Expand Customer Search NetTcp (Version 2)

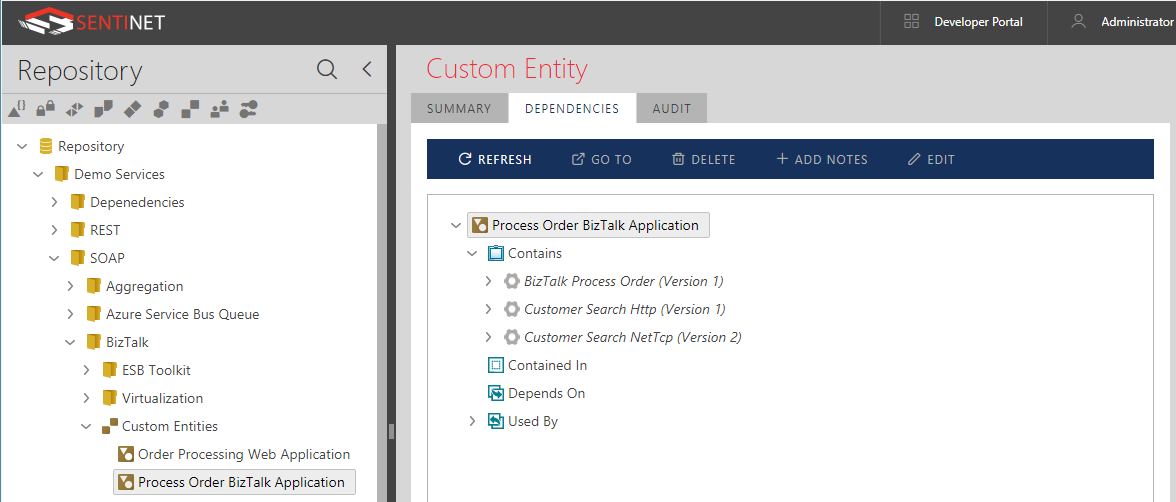(488, 337)
